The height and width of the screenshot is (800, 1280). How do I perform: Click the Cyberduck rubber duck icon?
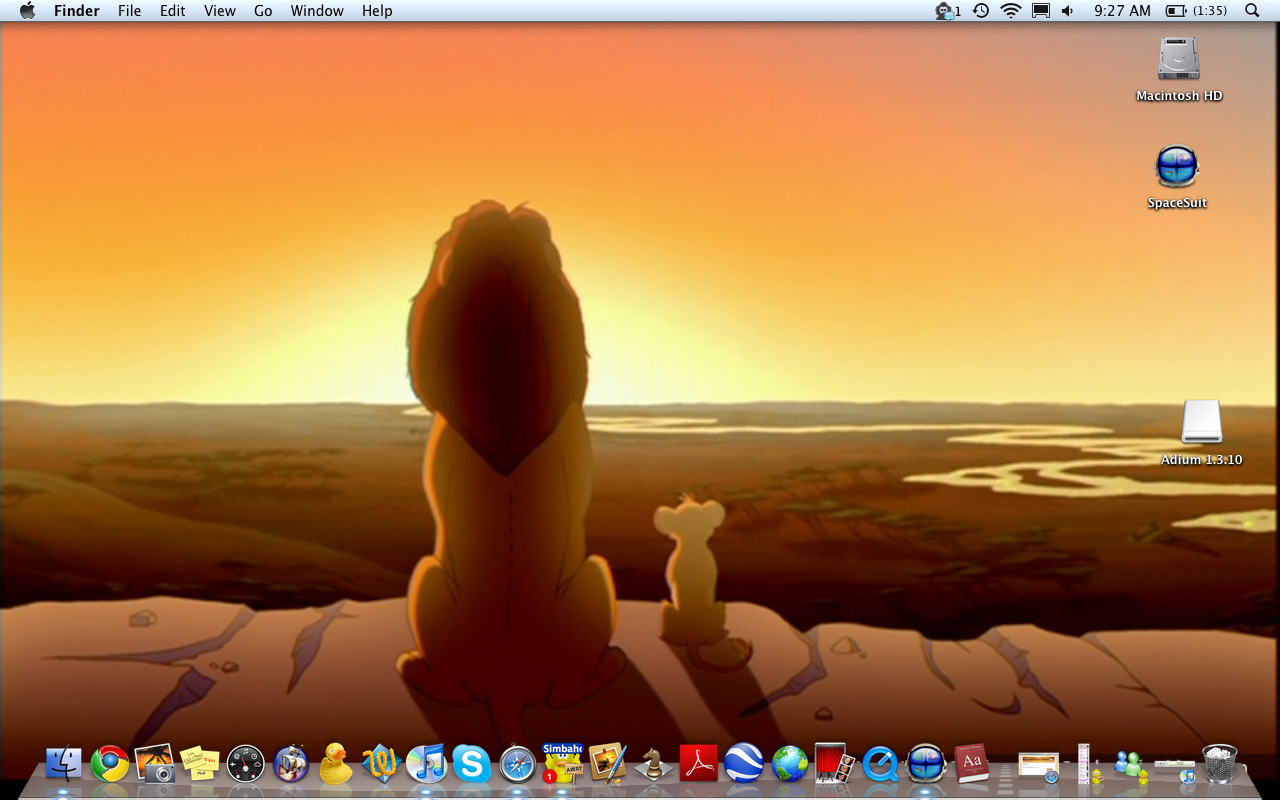click(x=336, y=764)
